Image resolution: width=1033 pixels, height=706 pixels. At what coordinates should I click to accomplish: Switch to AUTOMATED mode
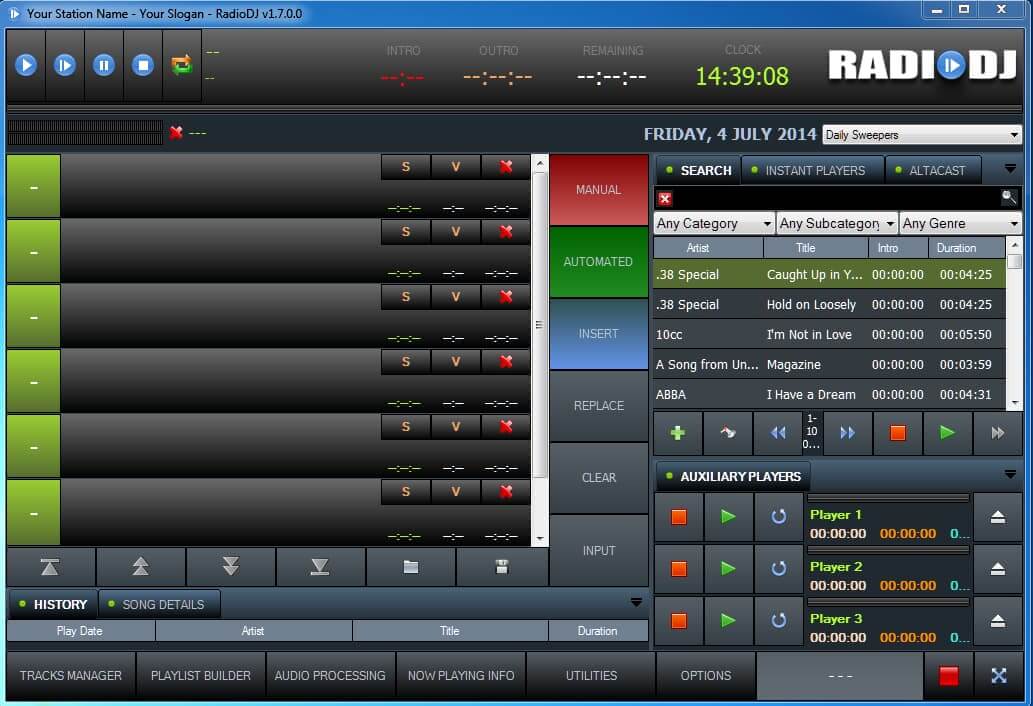(x=598, y=261)
